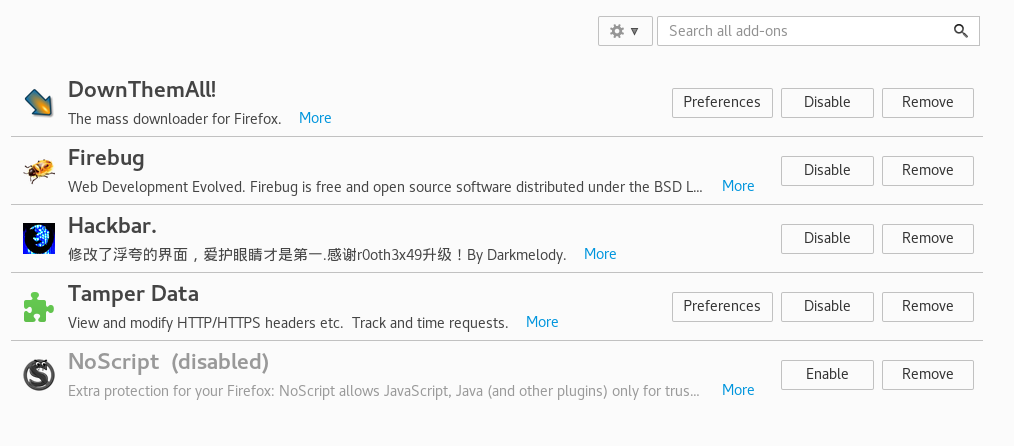
Task: Click the Firebug title text
Action: coord(106,158)
